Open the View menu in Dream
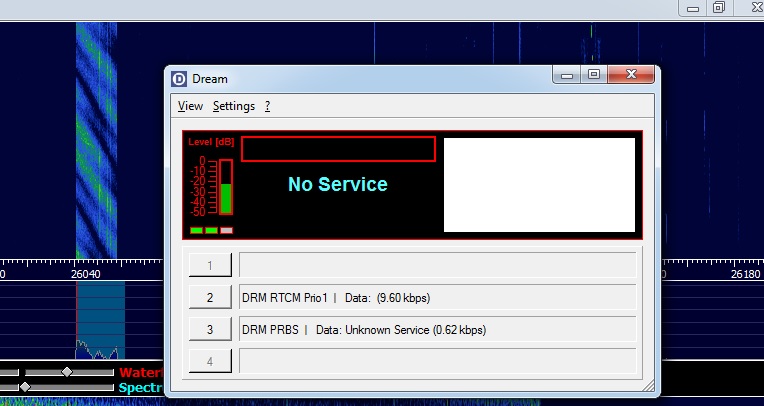Image resolution: width=764 pixels, height=406 pixels. point(190,106)
